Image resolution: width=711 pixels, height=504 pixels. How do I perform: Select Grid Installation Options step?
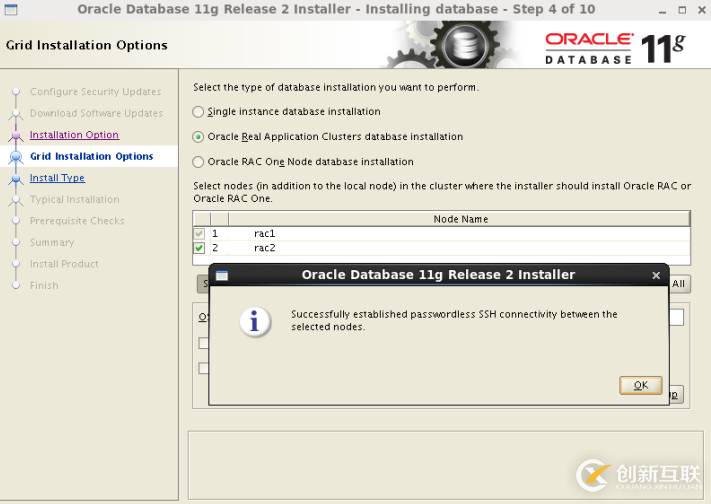tap(92, 156)
